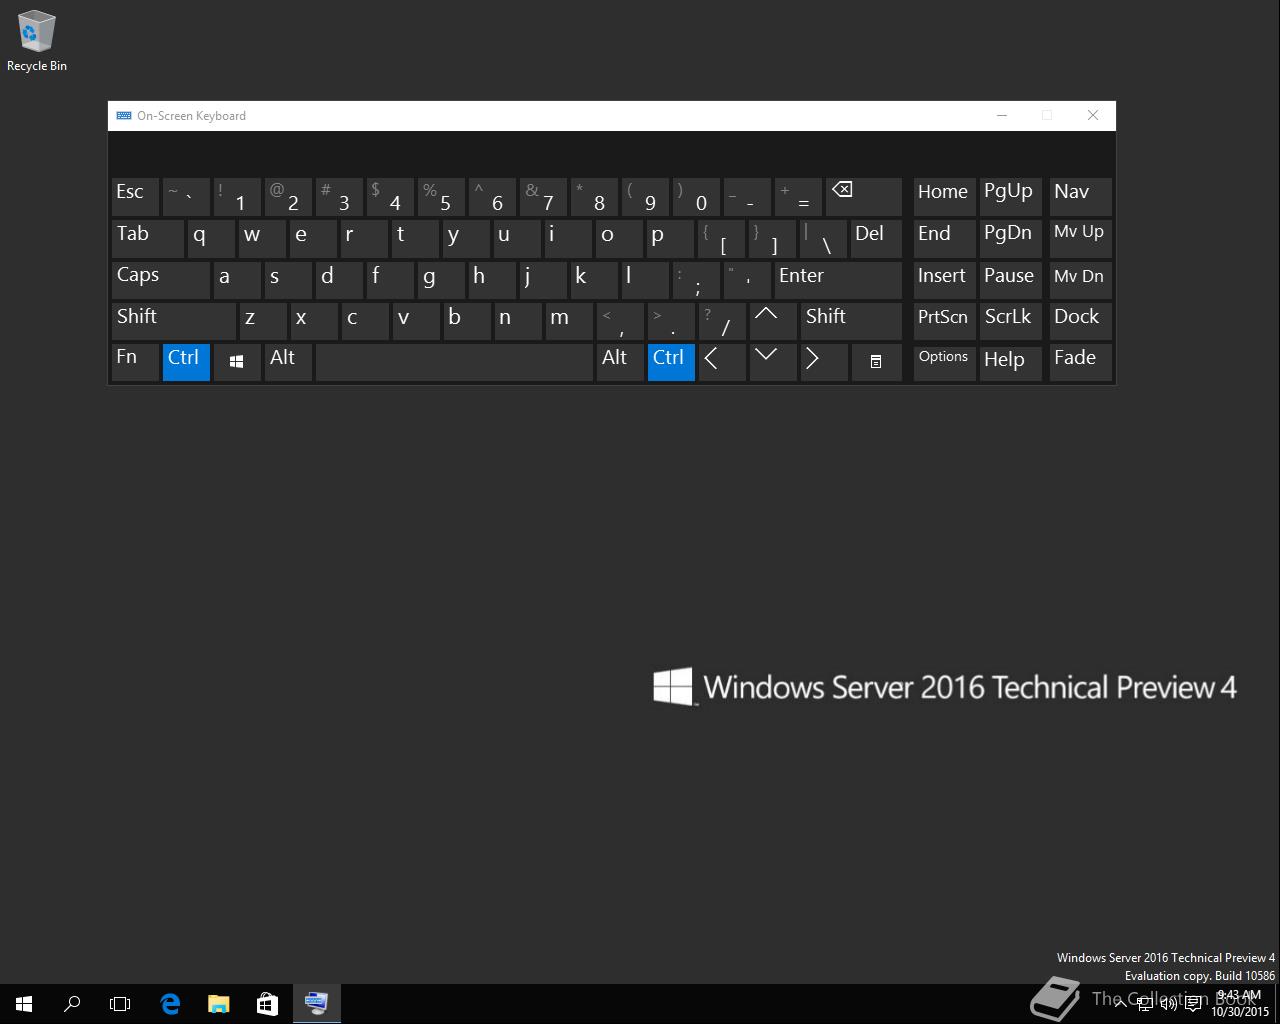Click the letter a key
This screenshot has width=1280, height=1024.
[x=237, y=280]
